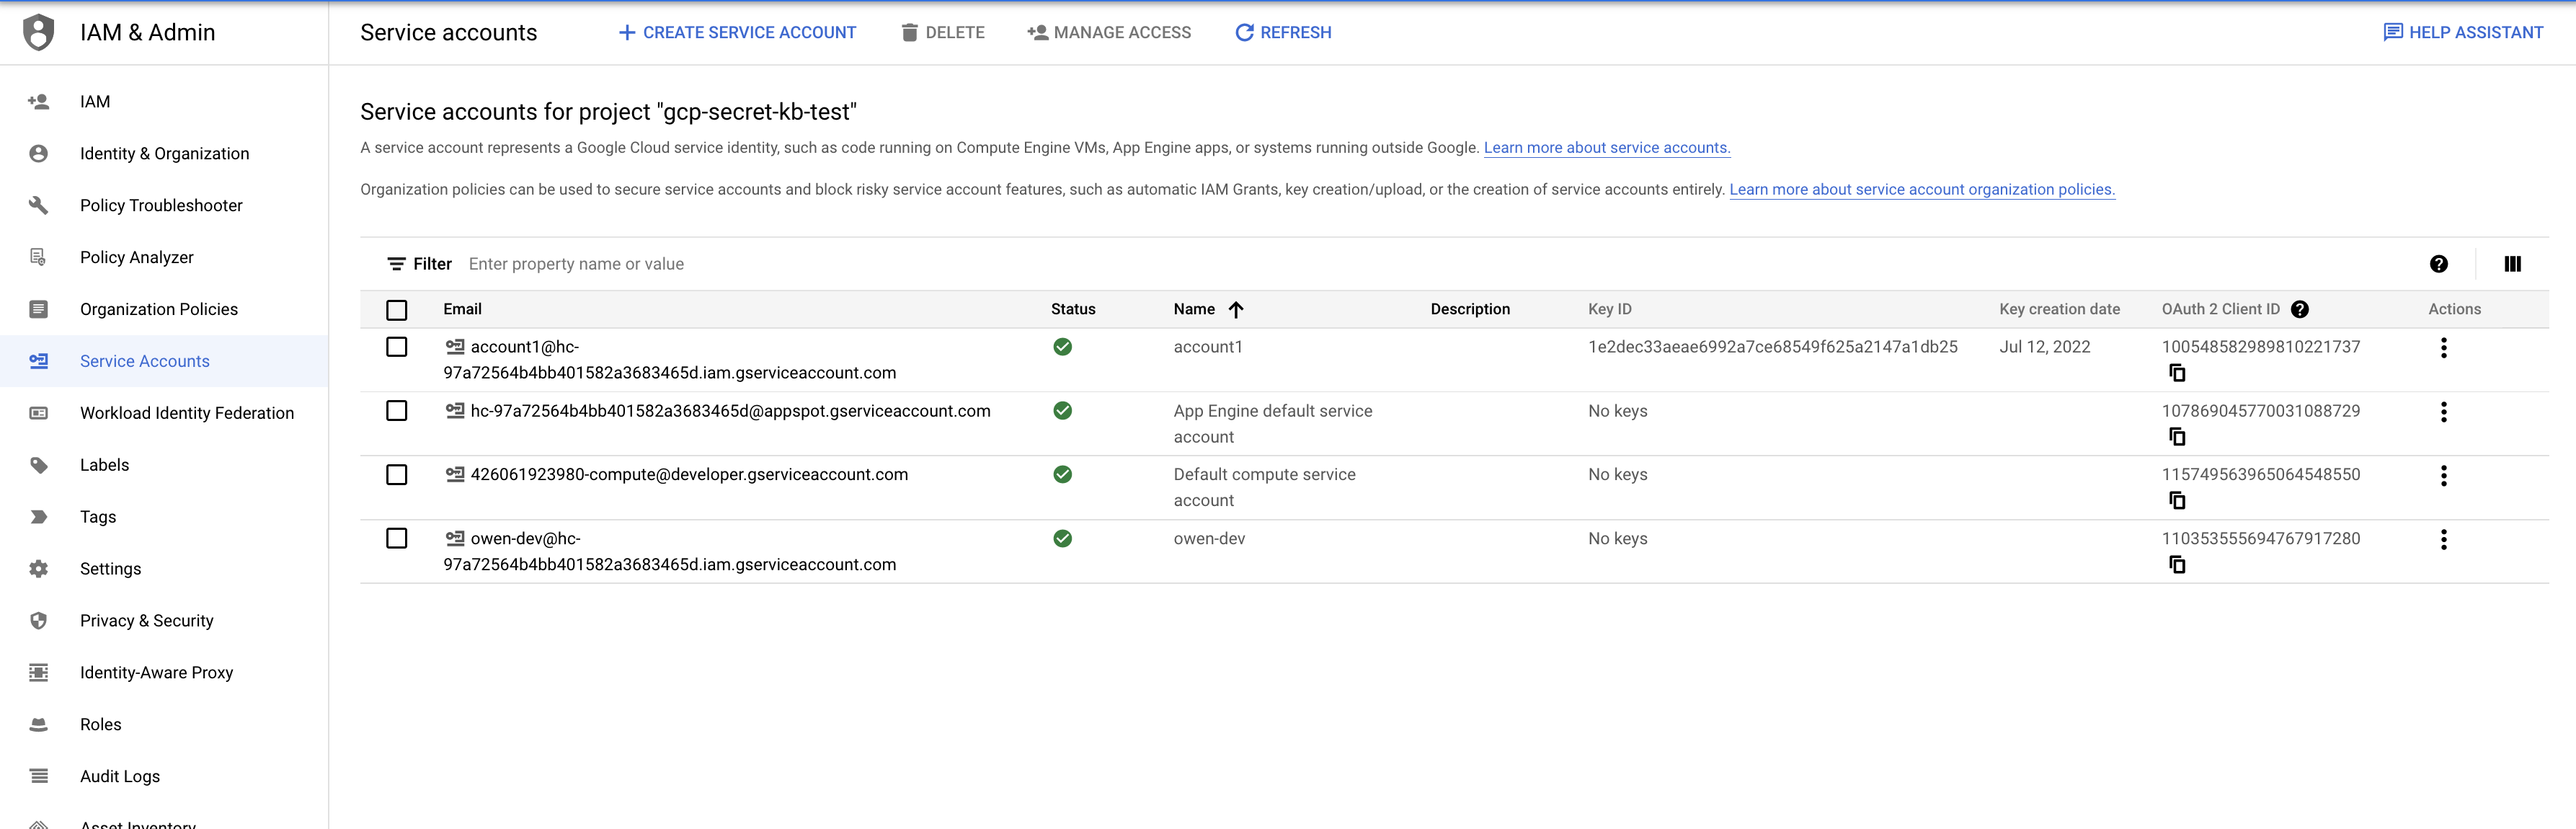Click the Help Assistant chat icon
Viewport: 2576px width, 829px height.
[2392, 32]
